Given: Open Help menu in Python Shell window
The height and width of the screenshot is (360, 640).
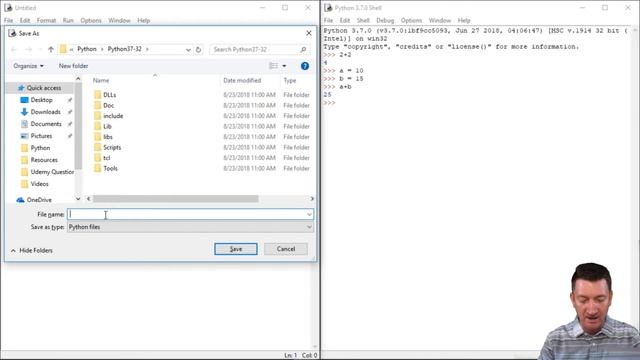Looking at the screenshot, I should click(x=464, y=20).
